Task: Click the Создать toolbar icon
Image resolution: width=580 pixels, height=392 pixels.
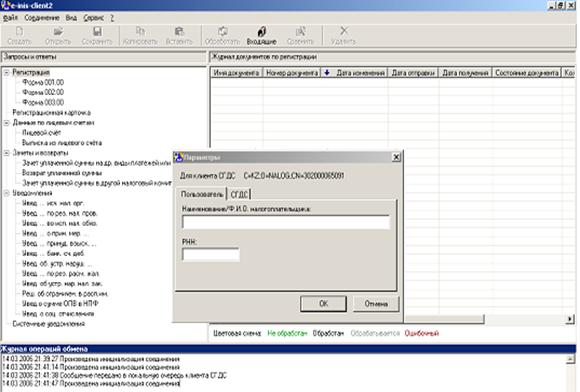Action: pyautogui.click(x=19, y=36)
